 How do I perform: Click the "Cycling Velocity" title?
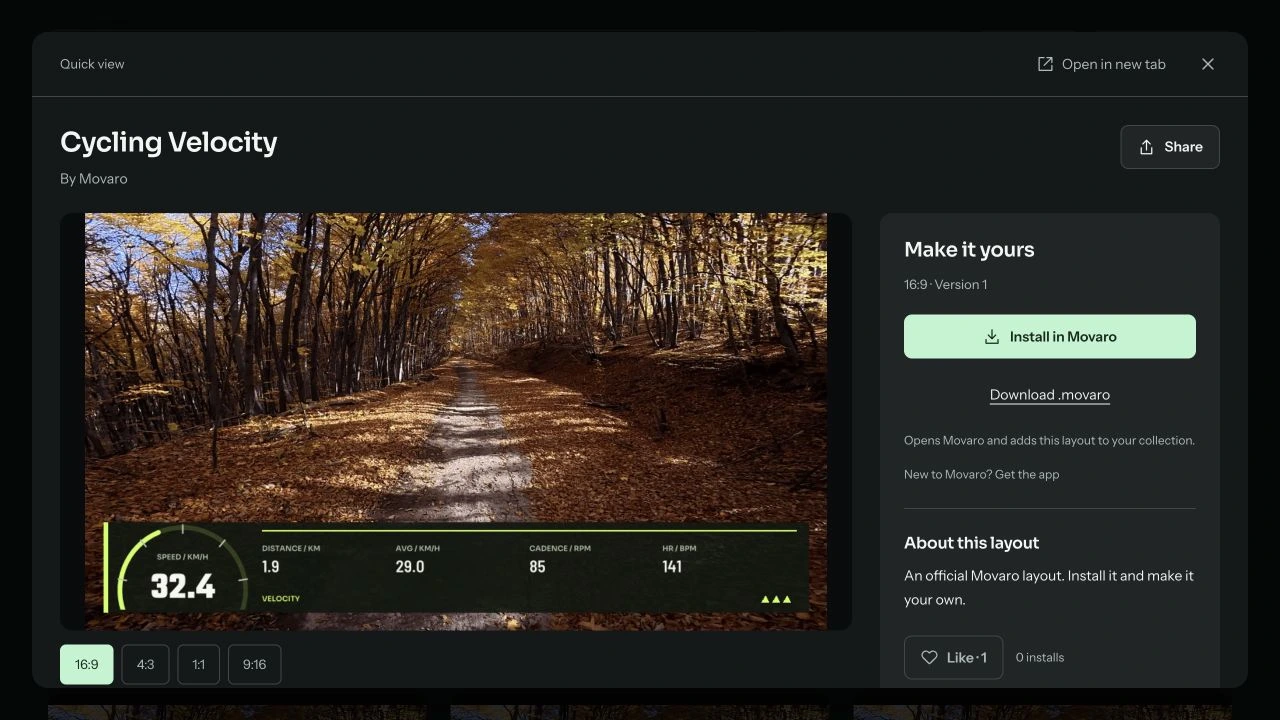tap(169, 142)
